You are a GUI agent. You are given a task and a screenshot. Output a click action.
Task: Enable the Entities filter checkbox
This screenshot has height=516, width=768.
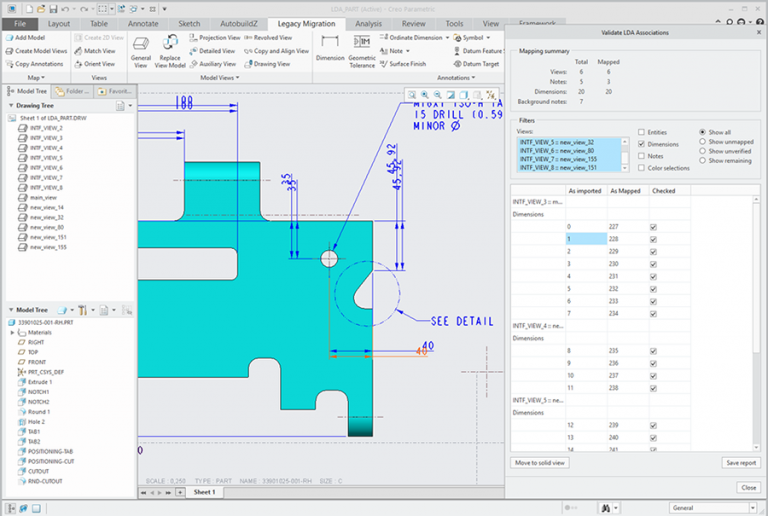point(641,132)
